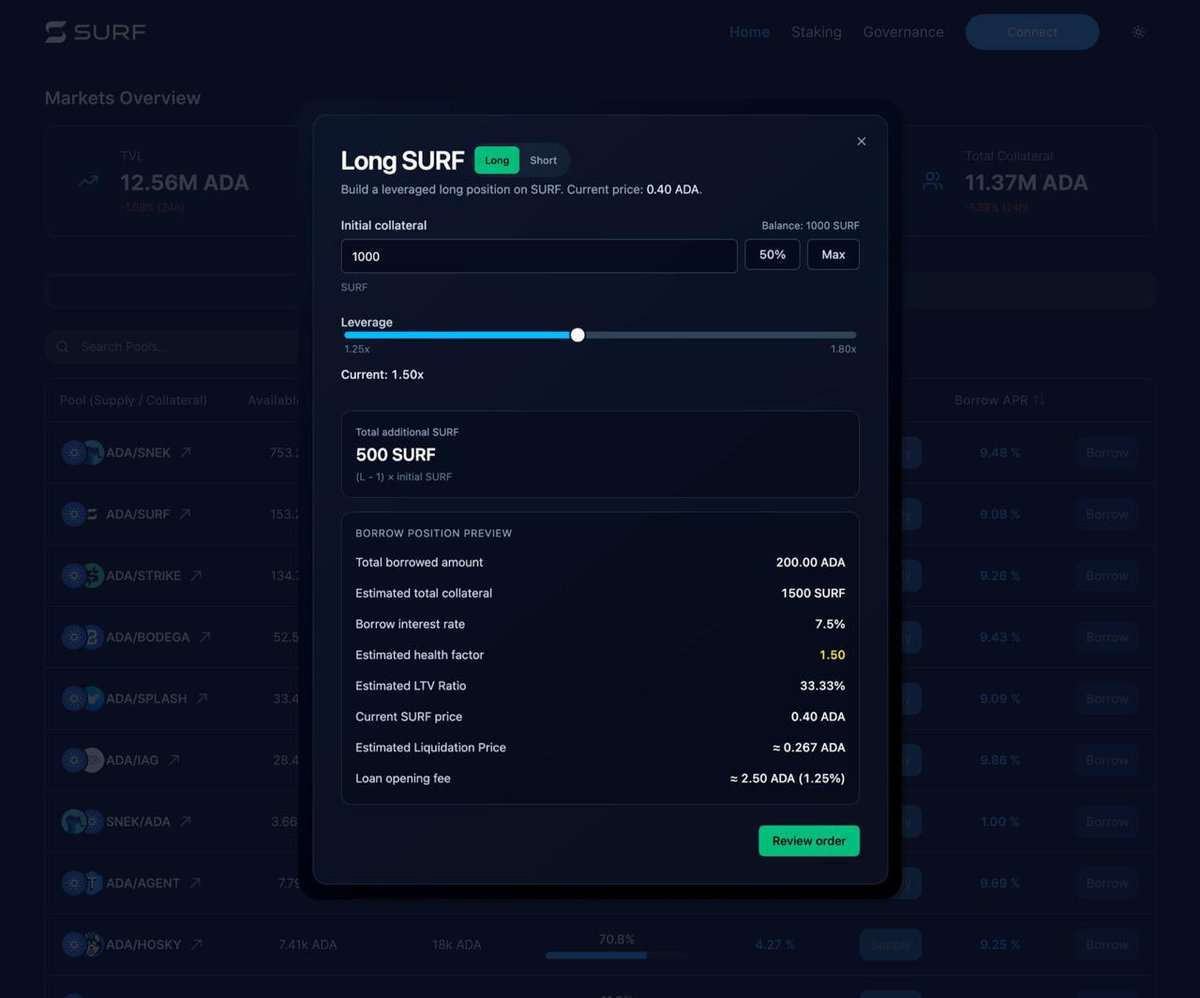The height and width of the screenshot is (998, 1200).
Task: Click Borrow button in SNEK/ADA row
Action: [x=1107, y=822]
